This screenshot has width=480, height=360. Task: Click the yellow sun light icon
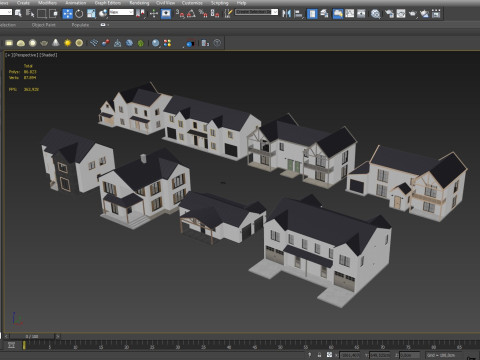point(67,43)
